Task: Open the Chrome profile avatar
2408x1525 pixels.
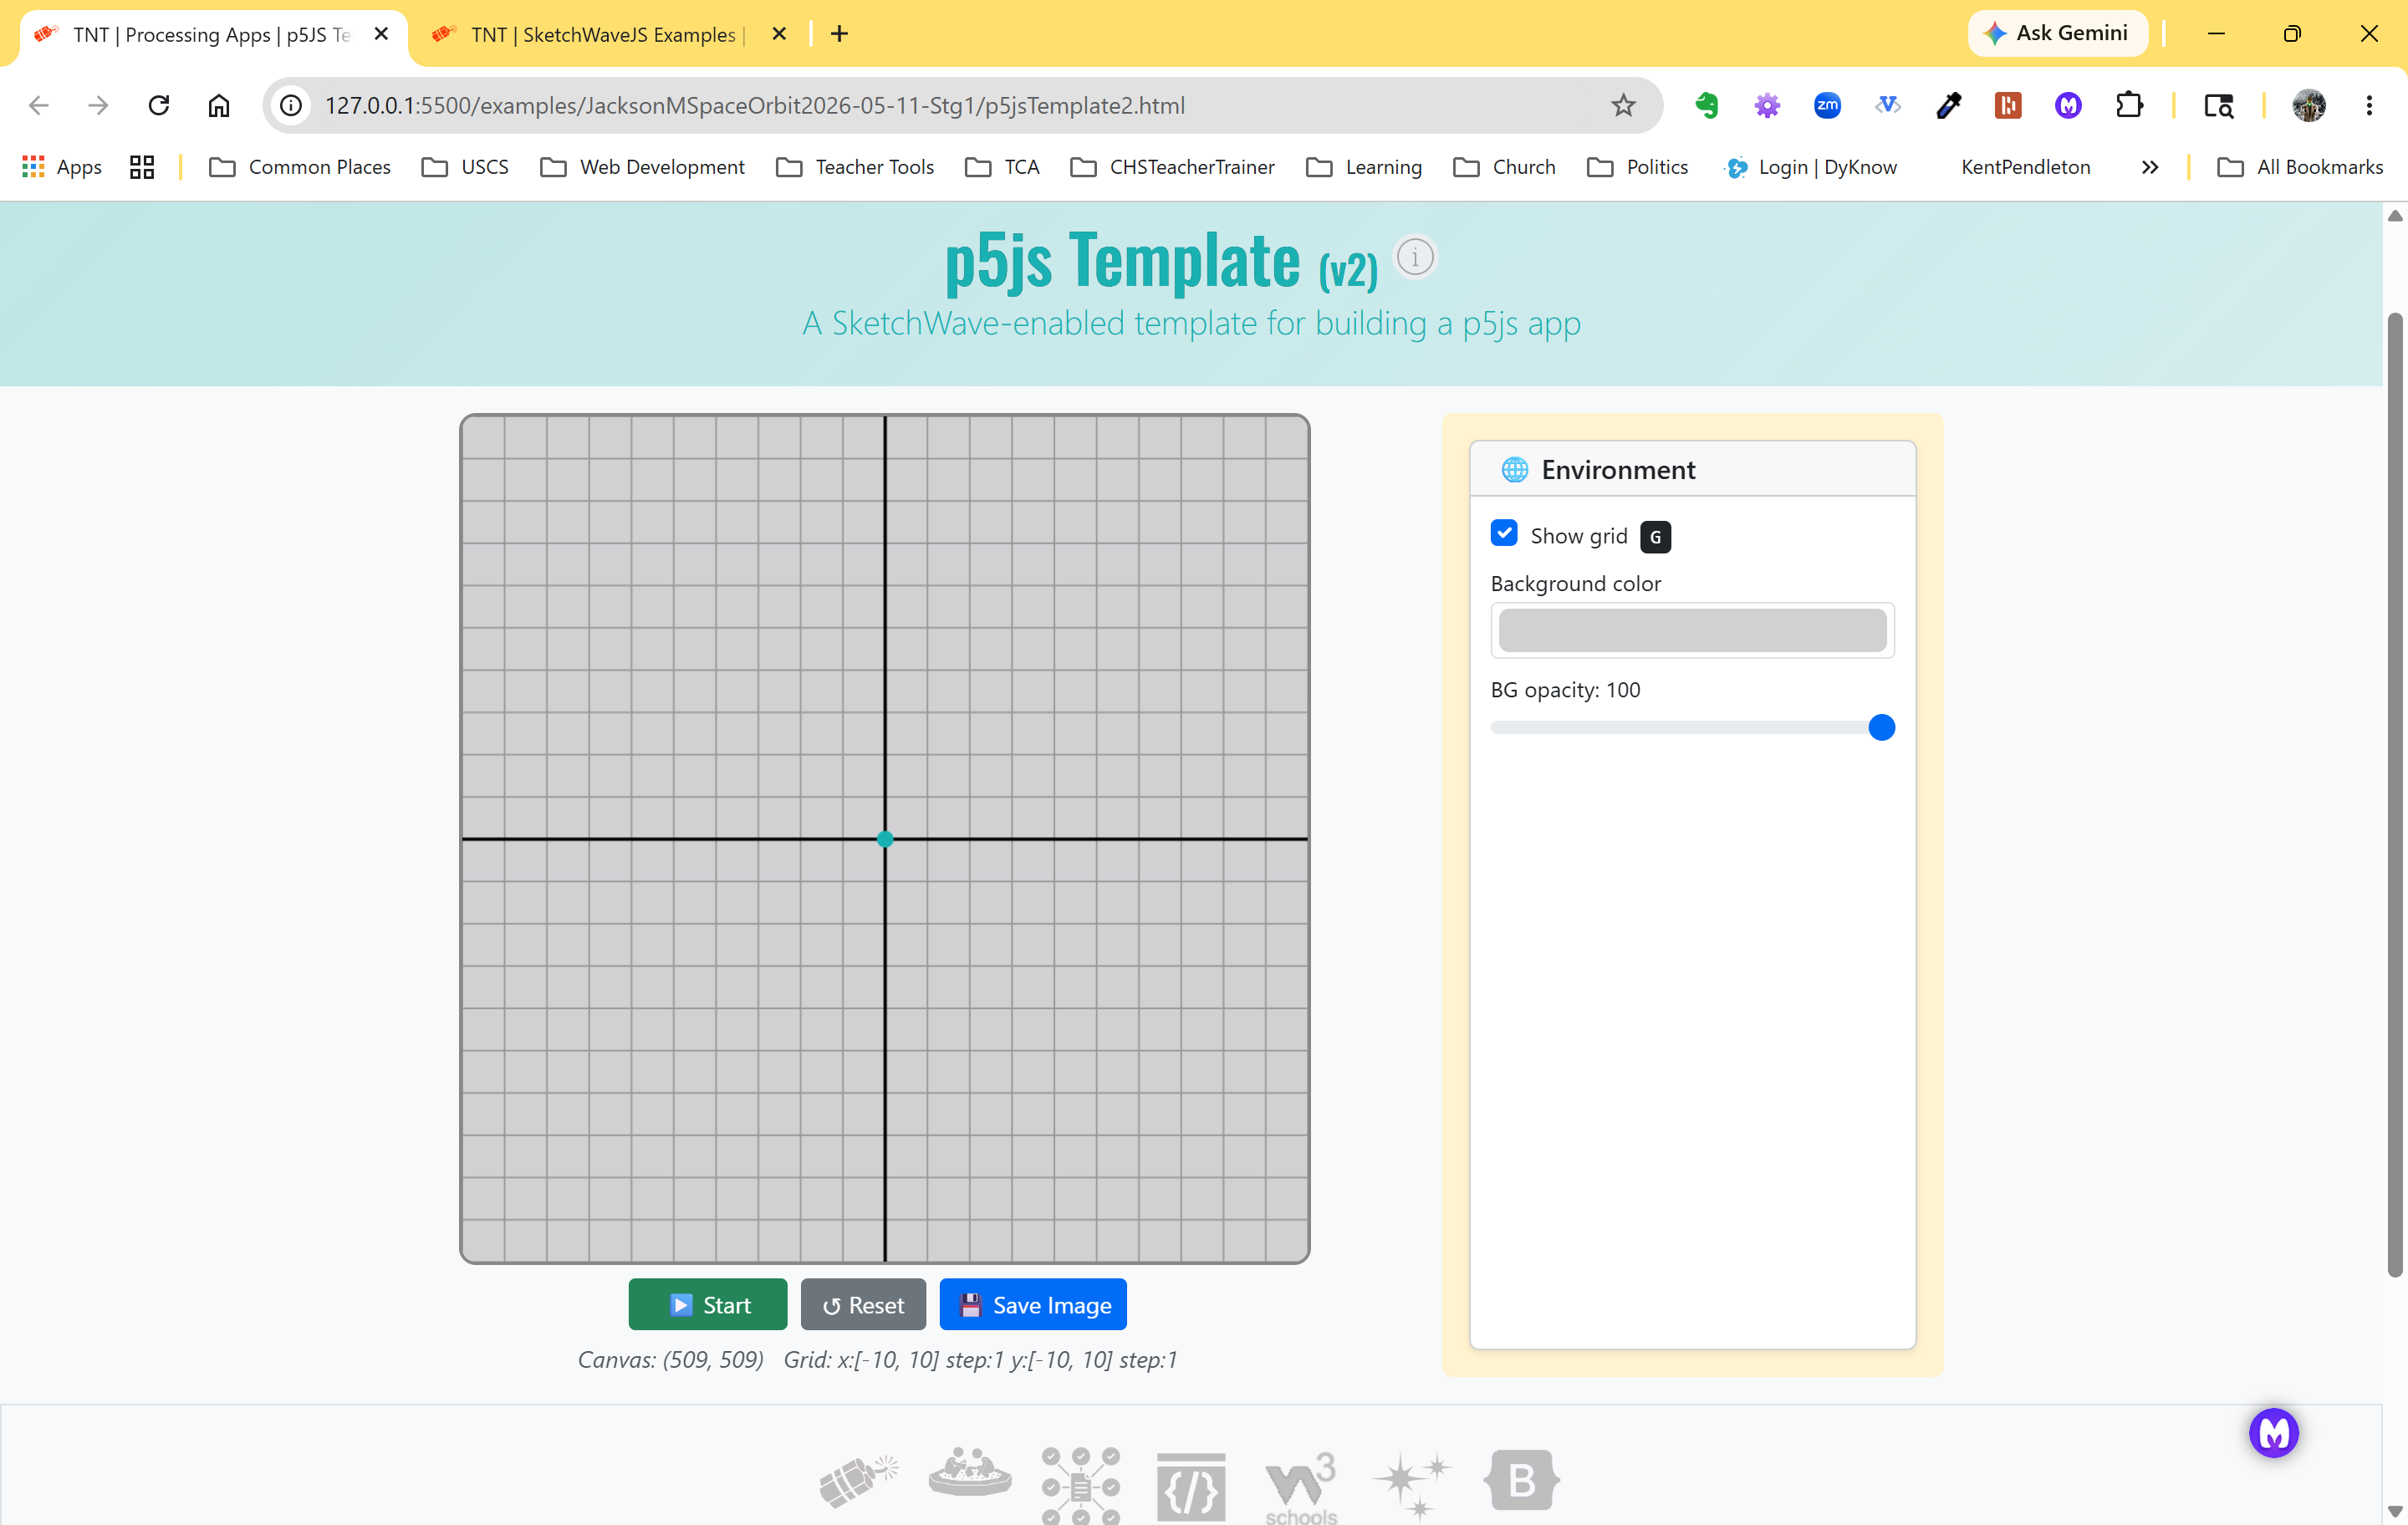Action: (2309, 105)
